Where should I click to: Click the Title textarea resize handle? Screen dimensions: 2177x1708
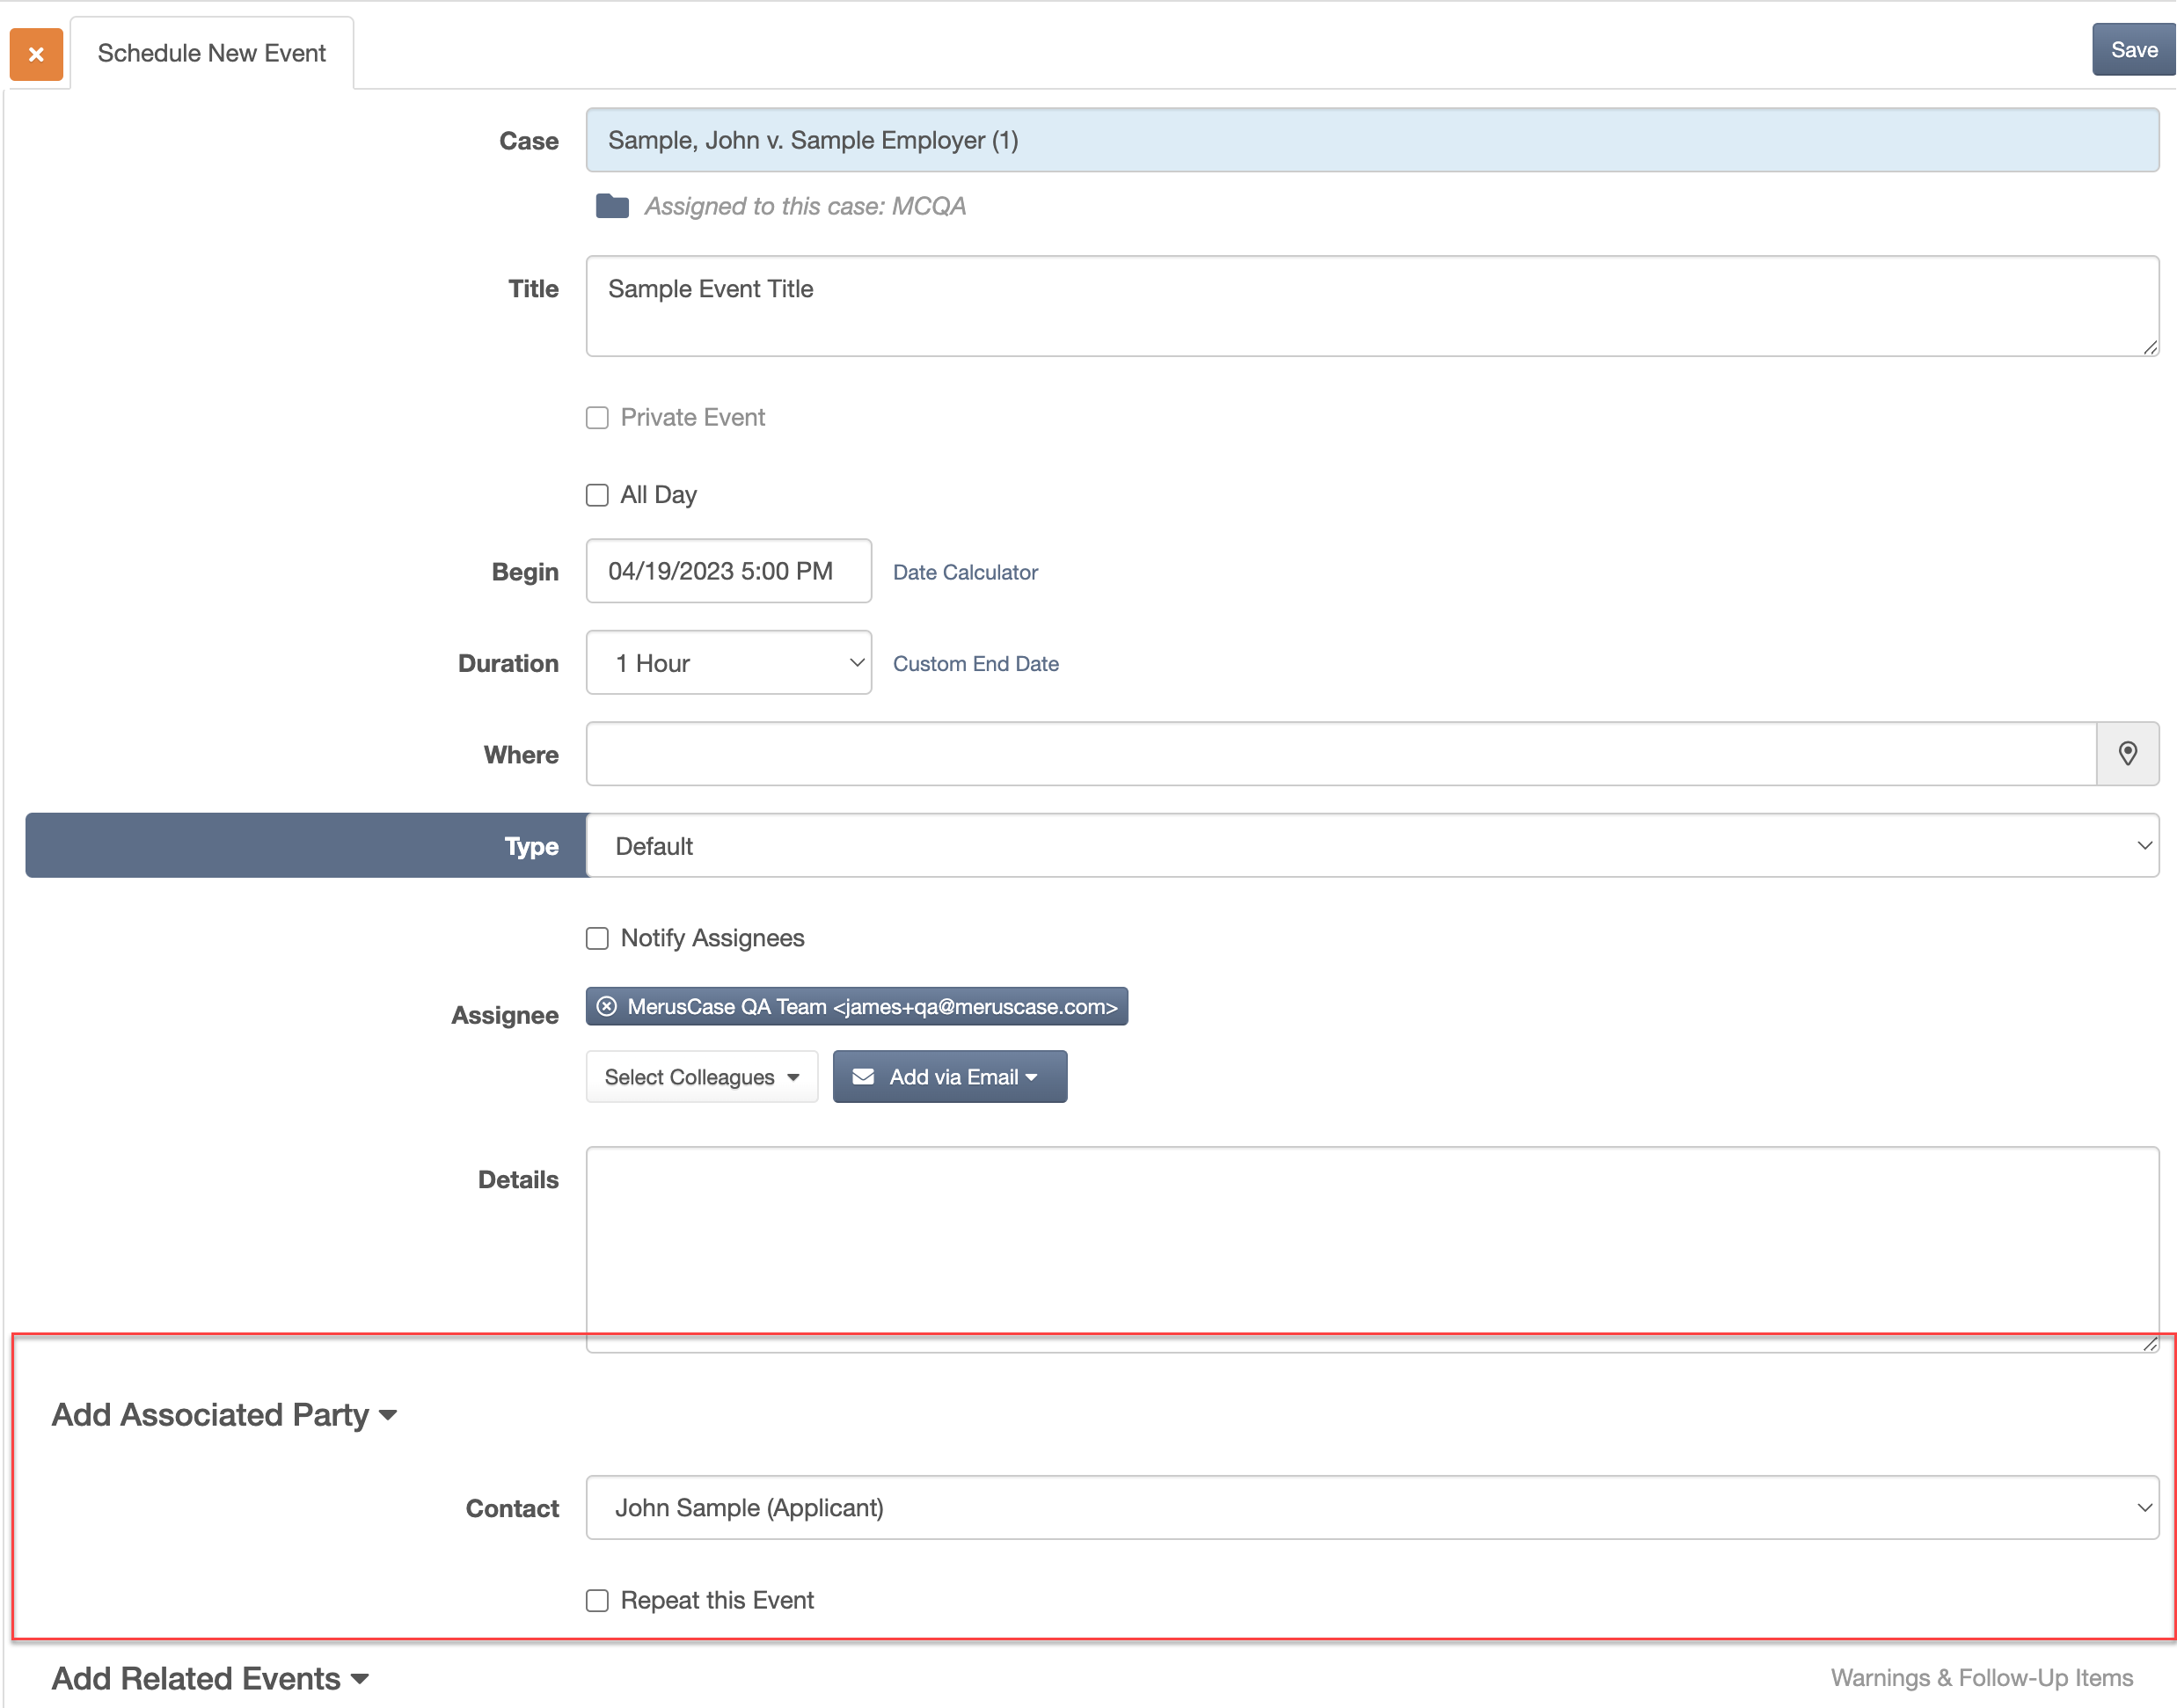2150,347
